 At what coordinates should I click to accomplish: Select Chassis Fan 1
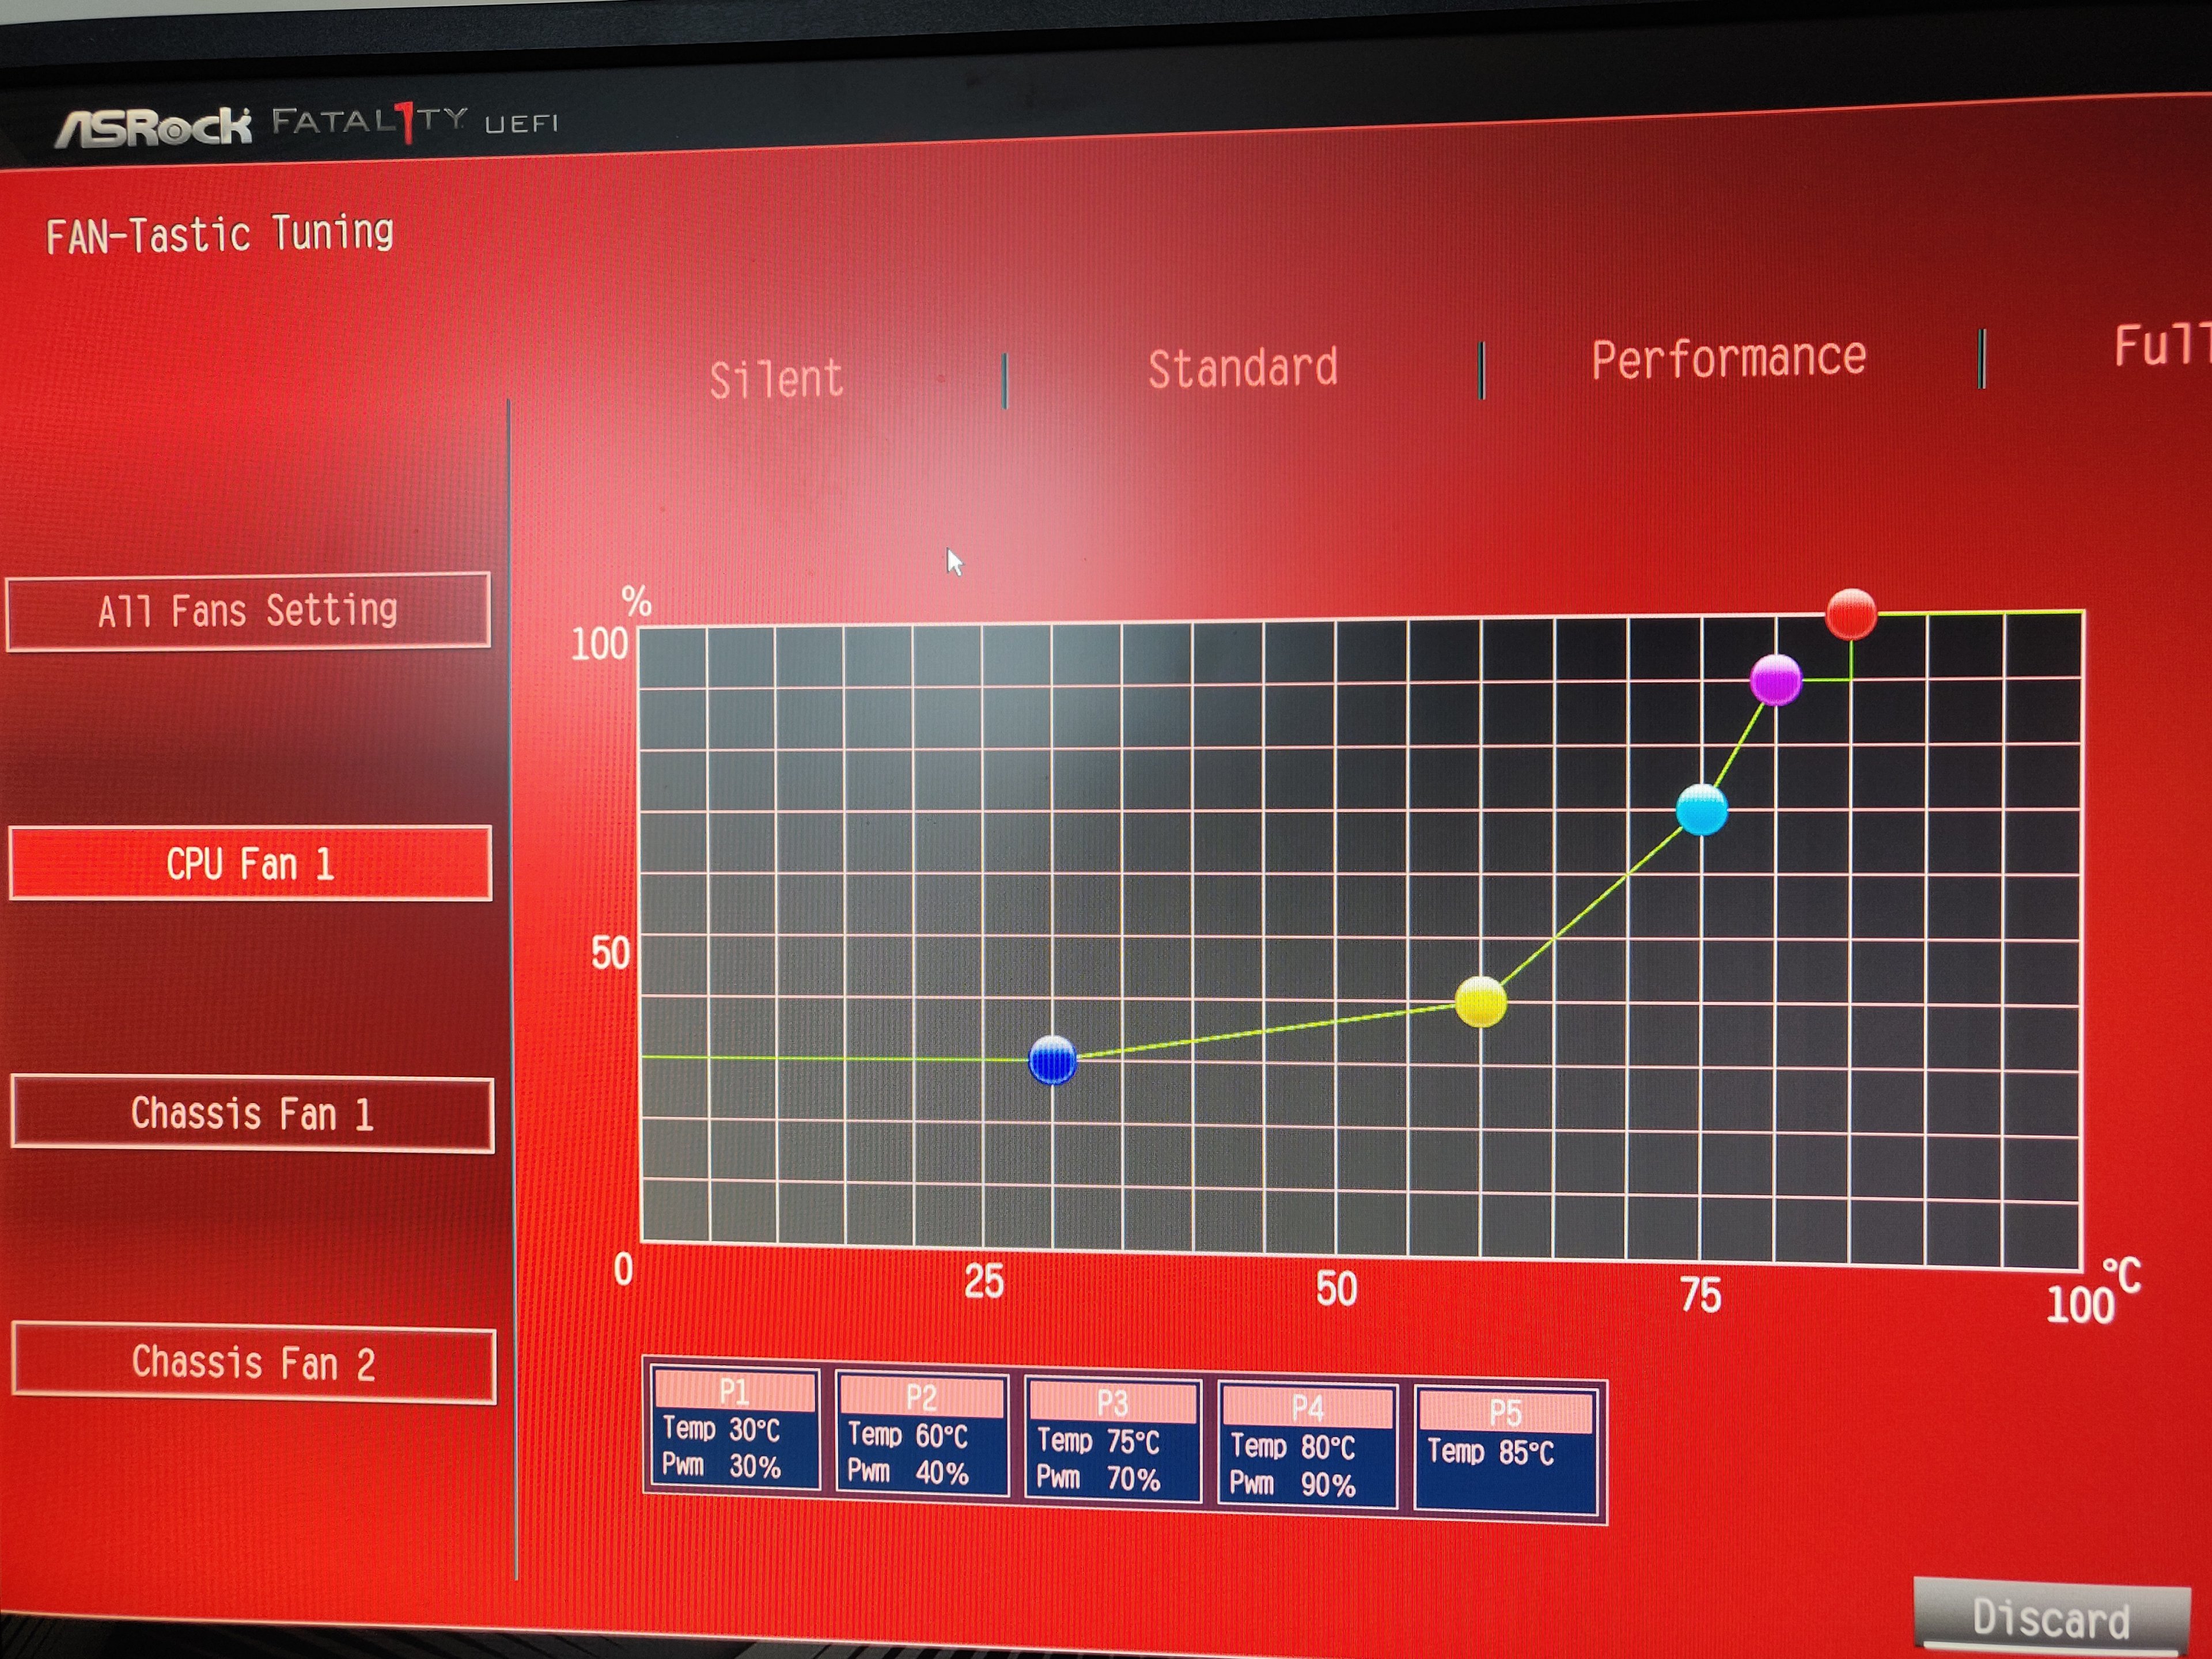[252, 1114]
